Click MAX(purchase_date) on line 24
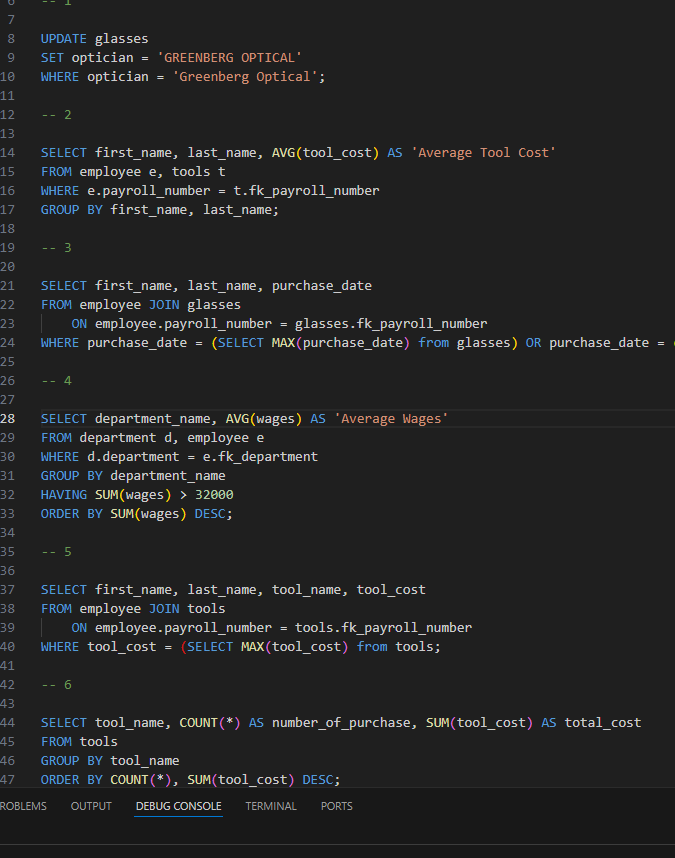The width and height of the screenshot is (675, 858). pyautogui.click(x=340, y=343)
